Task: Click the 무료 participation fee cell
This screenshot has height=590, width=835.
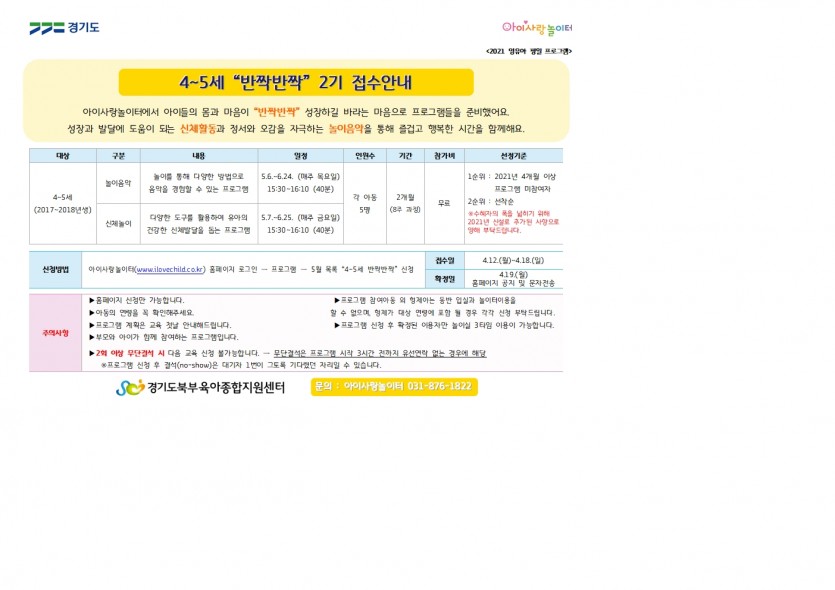Action: tap(444, 203)
